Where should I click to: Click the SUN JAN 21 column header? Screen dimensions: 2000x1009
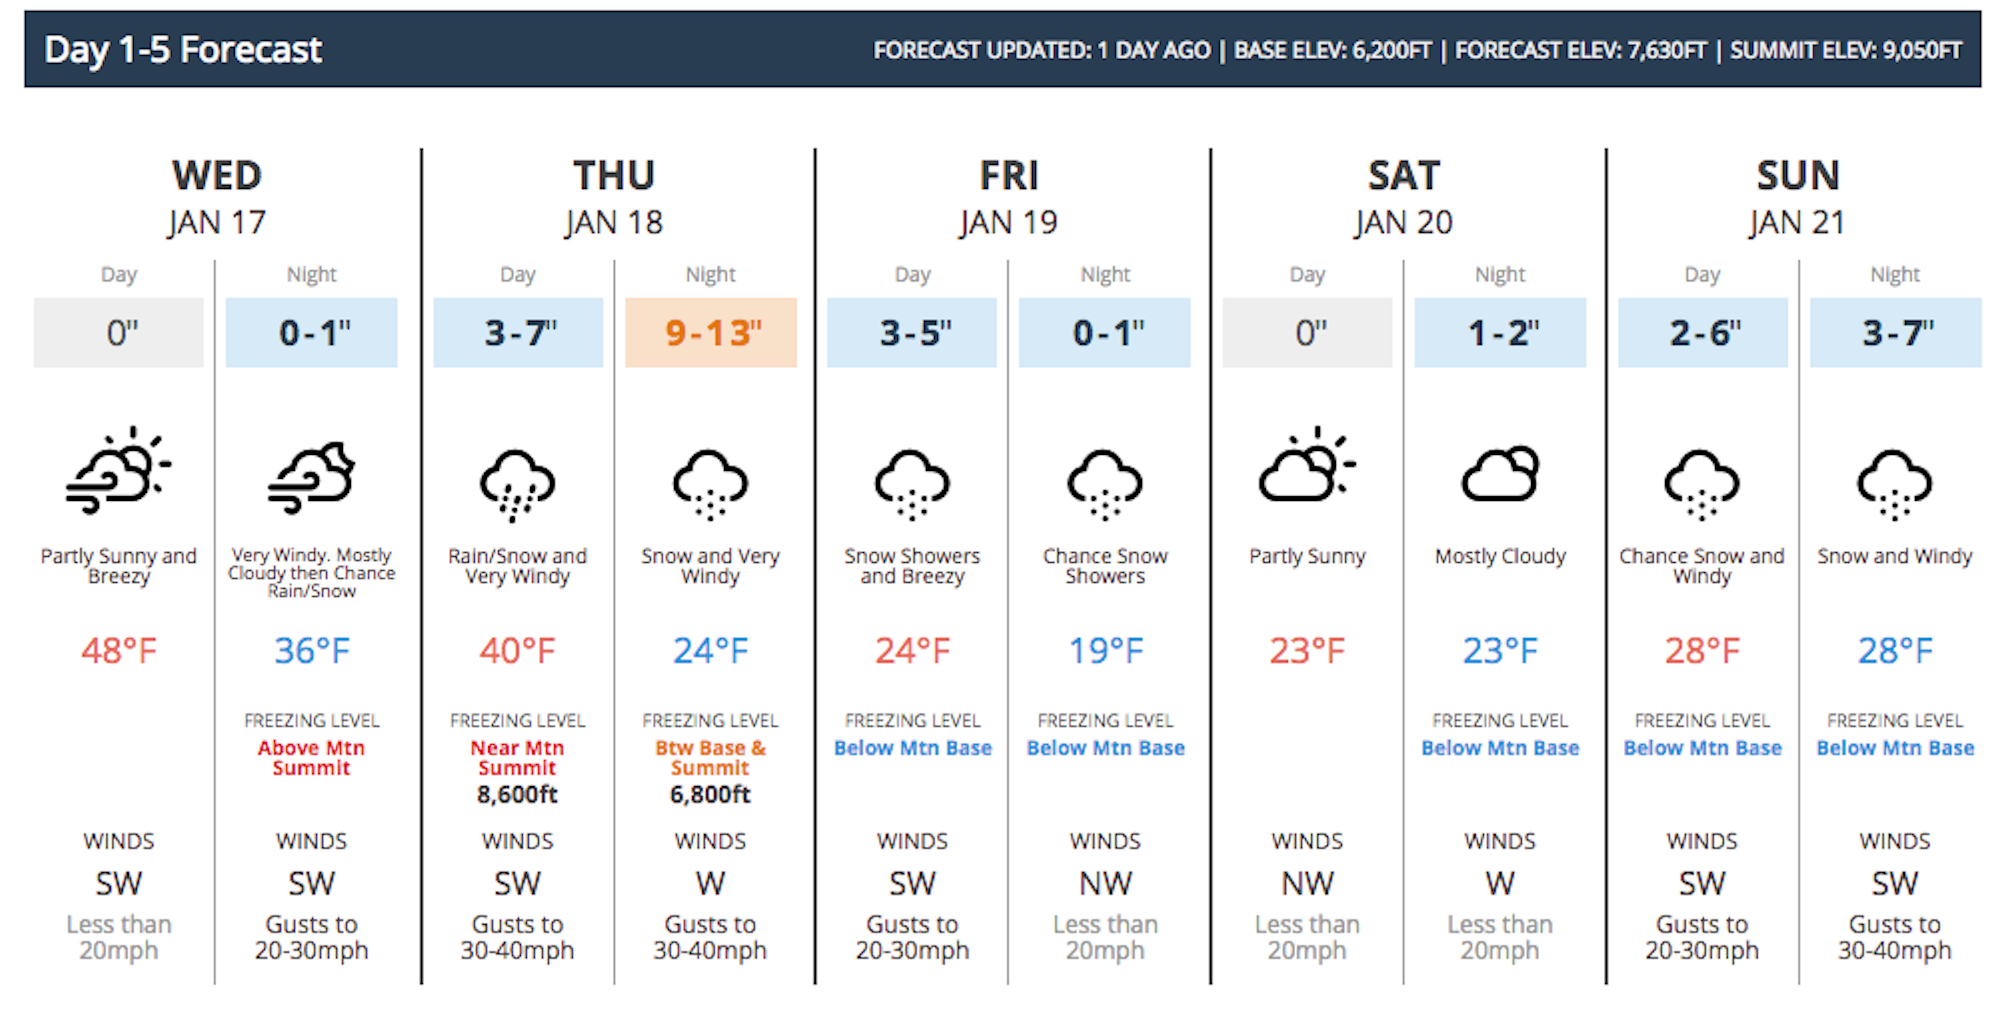pyautogui.click(x=1797, y=198)
